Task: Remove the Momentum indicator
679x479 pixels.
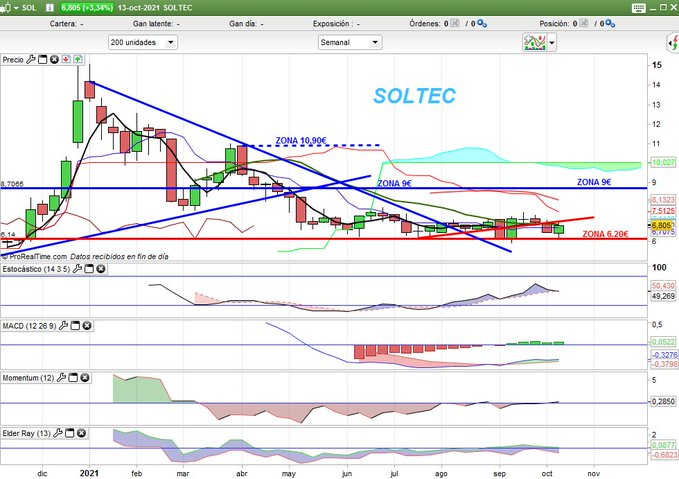Action: tap(85, 378)
